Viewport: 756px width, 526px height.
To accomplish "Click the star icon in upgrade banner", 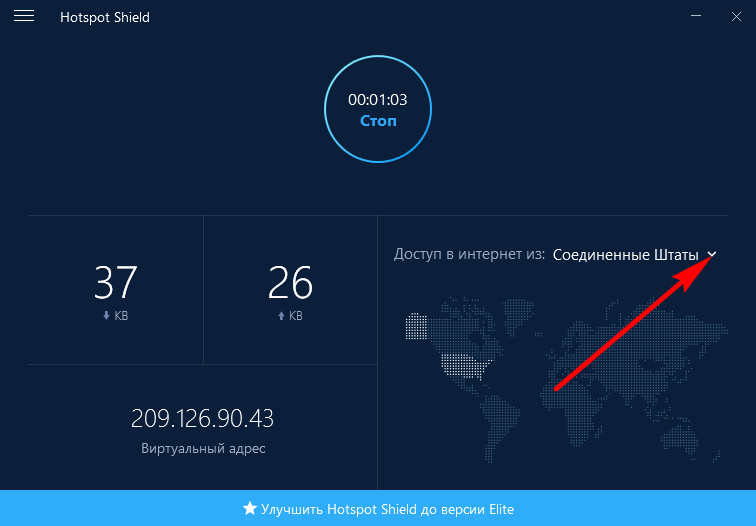I will (250, 508).
